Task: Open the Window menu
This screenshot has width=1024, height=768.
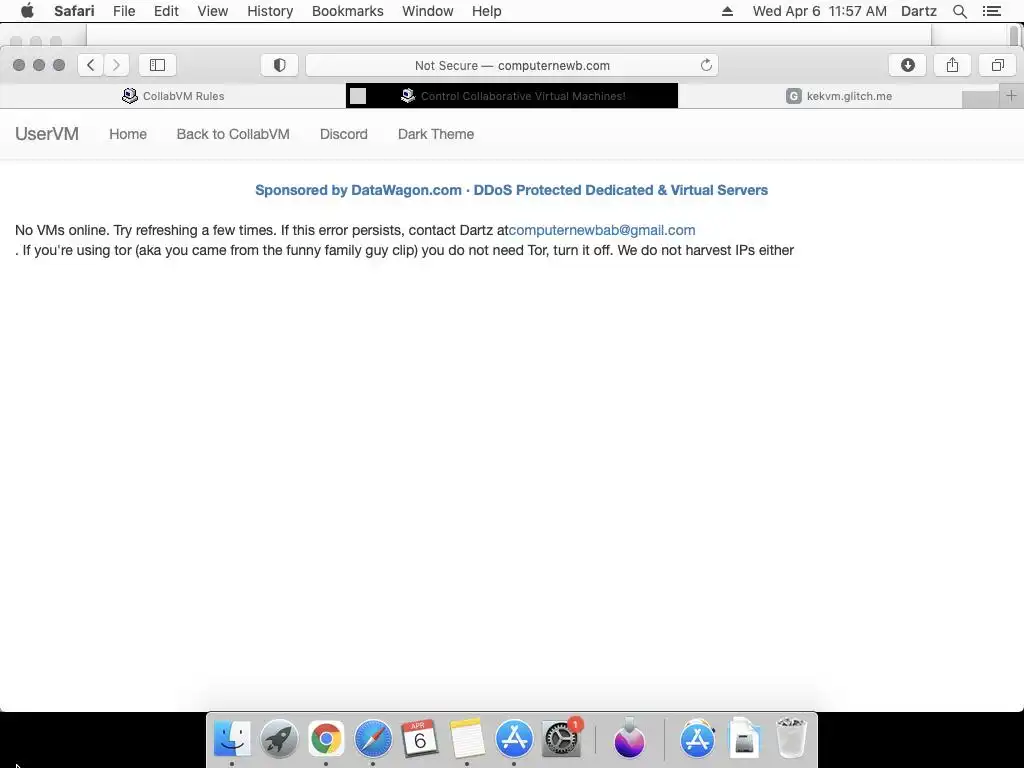Action: point(427,11)
